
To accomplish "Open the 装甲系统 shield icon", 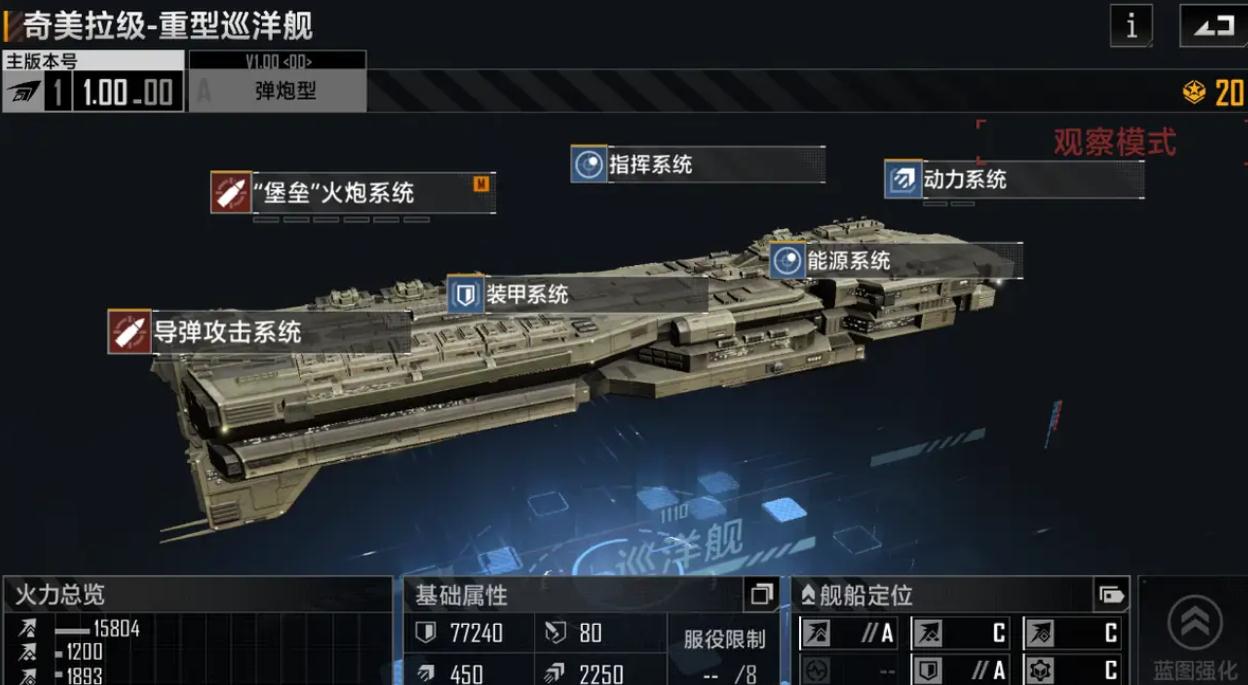I will click(465, 294).
